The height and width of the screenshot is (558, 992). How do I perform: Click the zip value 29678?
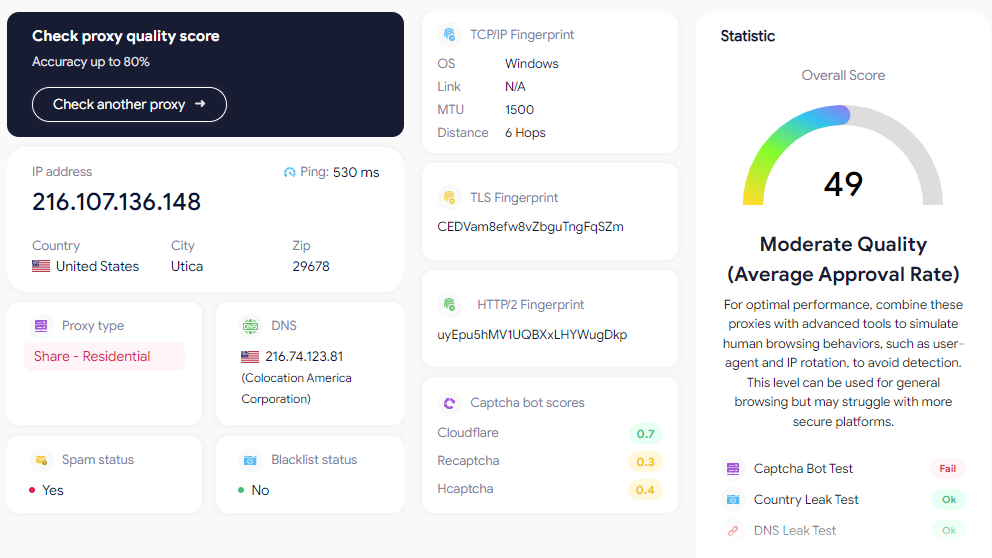(311, 266)
